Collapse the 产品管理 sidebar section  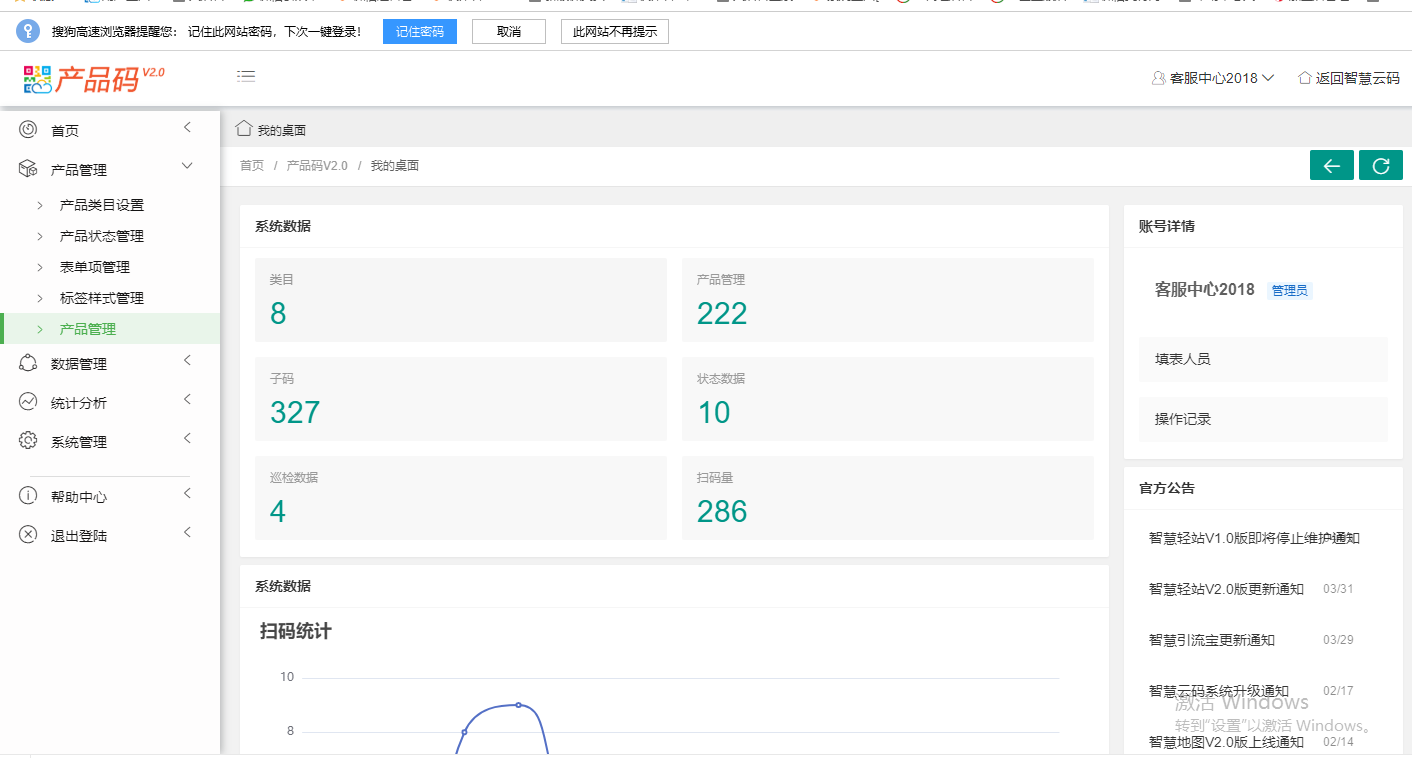pyautogui.click(x=187, y=167)
